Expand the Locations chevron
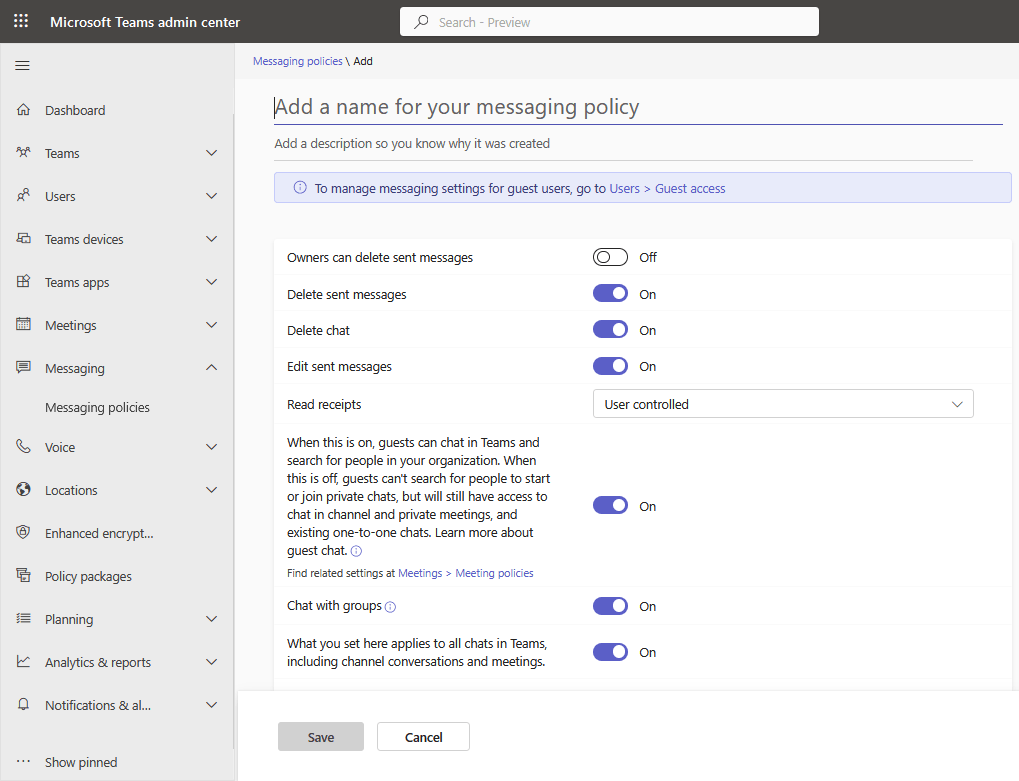Image resolution: width=1019 pixels, height=781 pixels. pos(211,489)
